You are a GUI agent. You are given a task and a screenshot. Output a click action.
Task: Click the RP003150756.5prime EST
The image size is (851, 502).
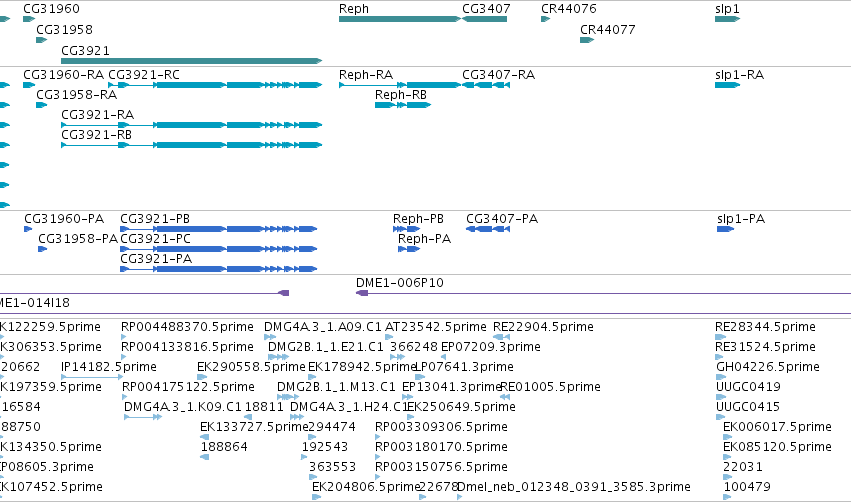click(441, 467)
